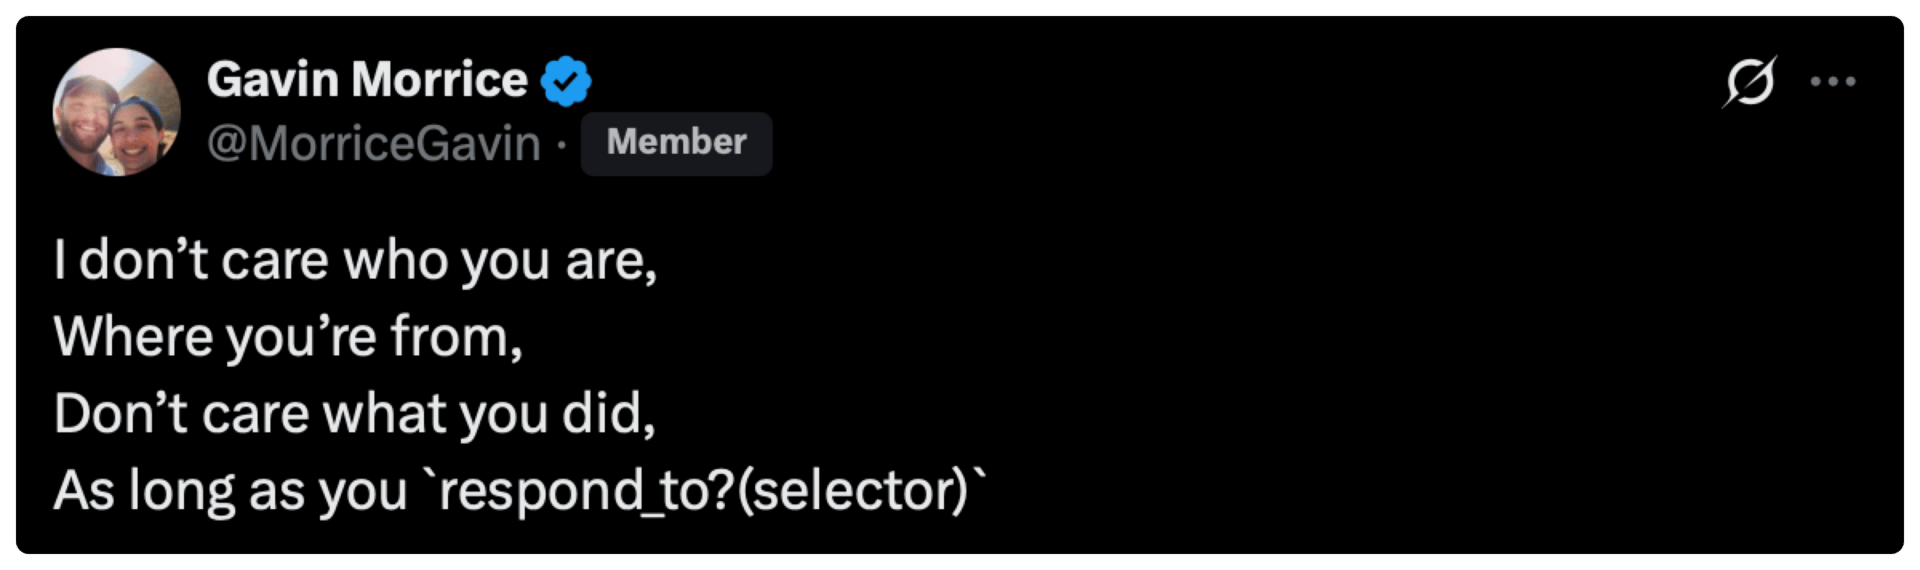Visit the Gavin Morrice display name link
Image resolution: width=1920 pixels, height=570 pixels.
click(367, 79)
